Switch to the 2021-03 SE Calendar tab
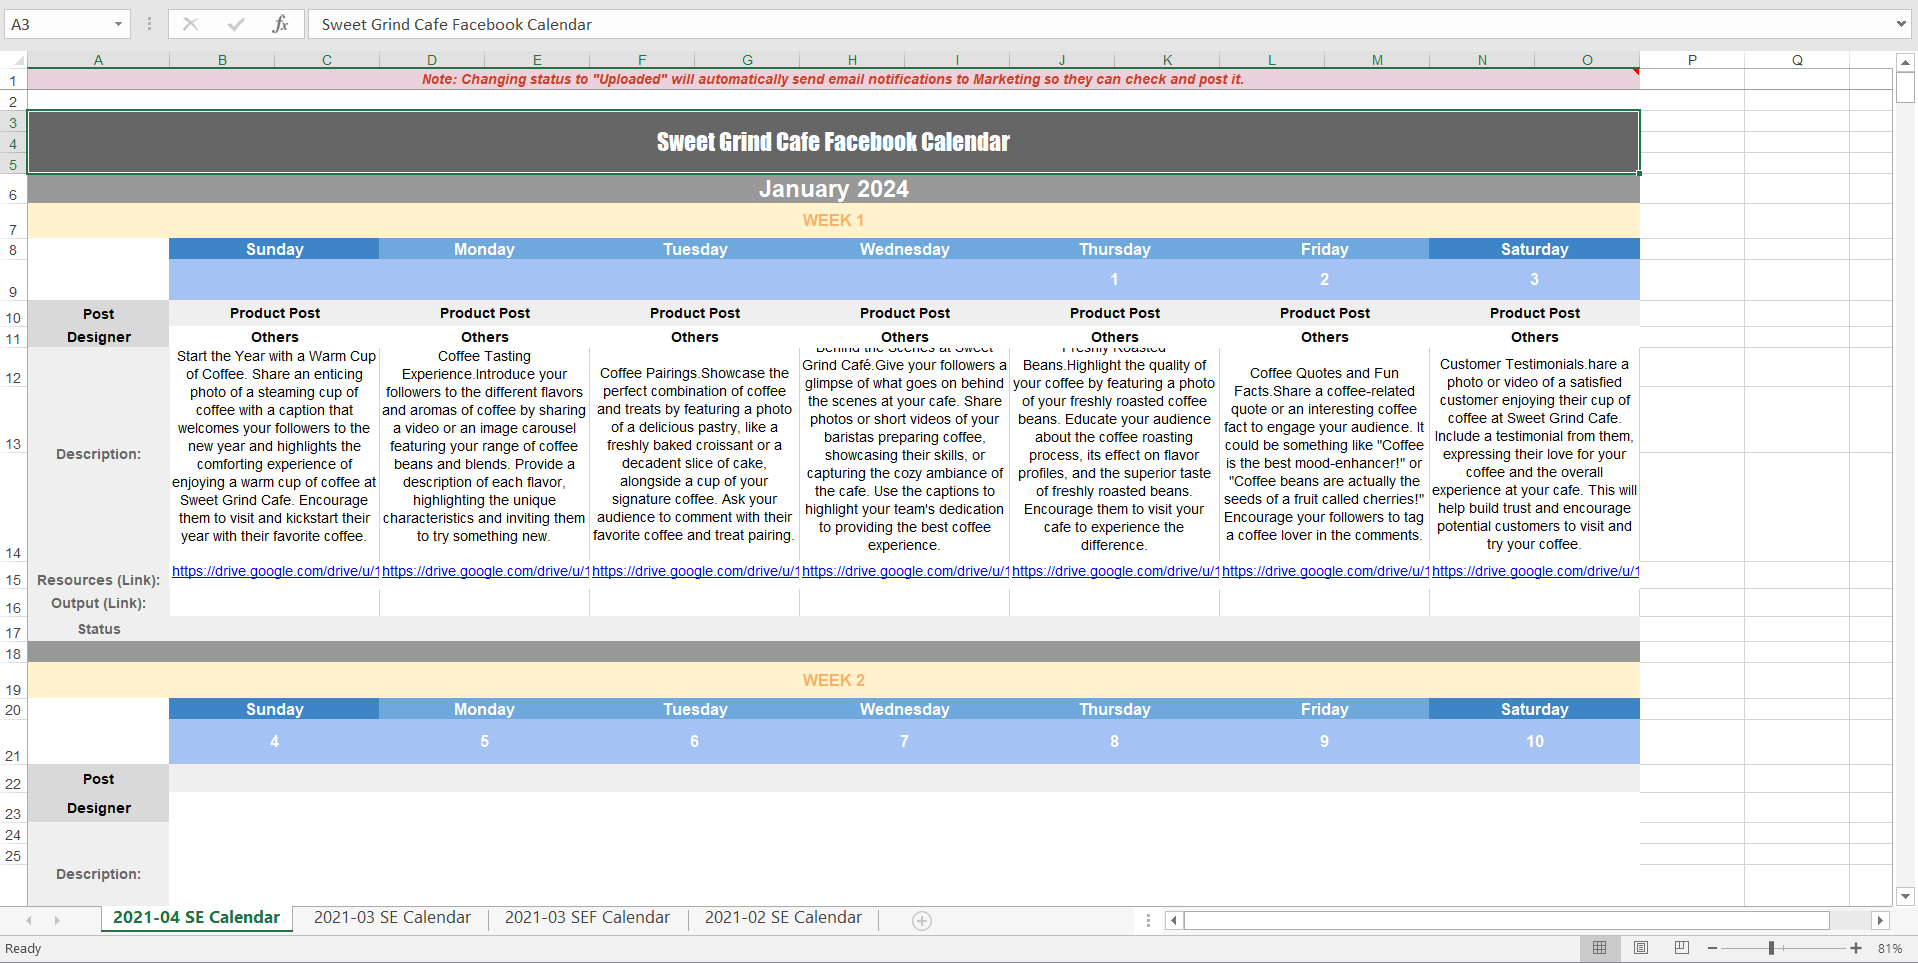Viewport: 1918px width, 963px height. click(x=392, y=917)
